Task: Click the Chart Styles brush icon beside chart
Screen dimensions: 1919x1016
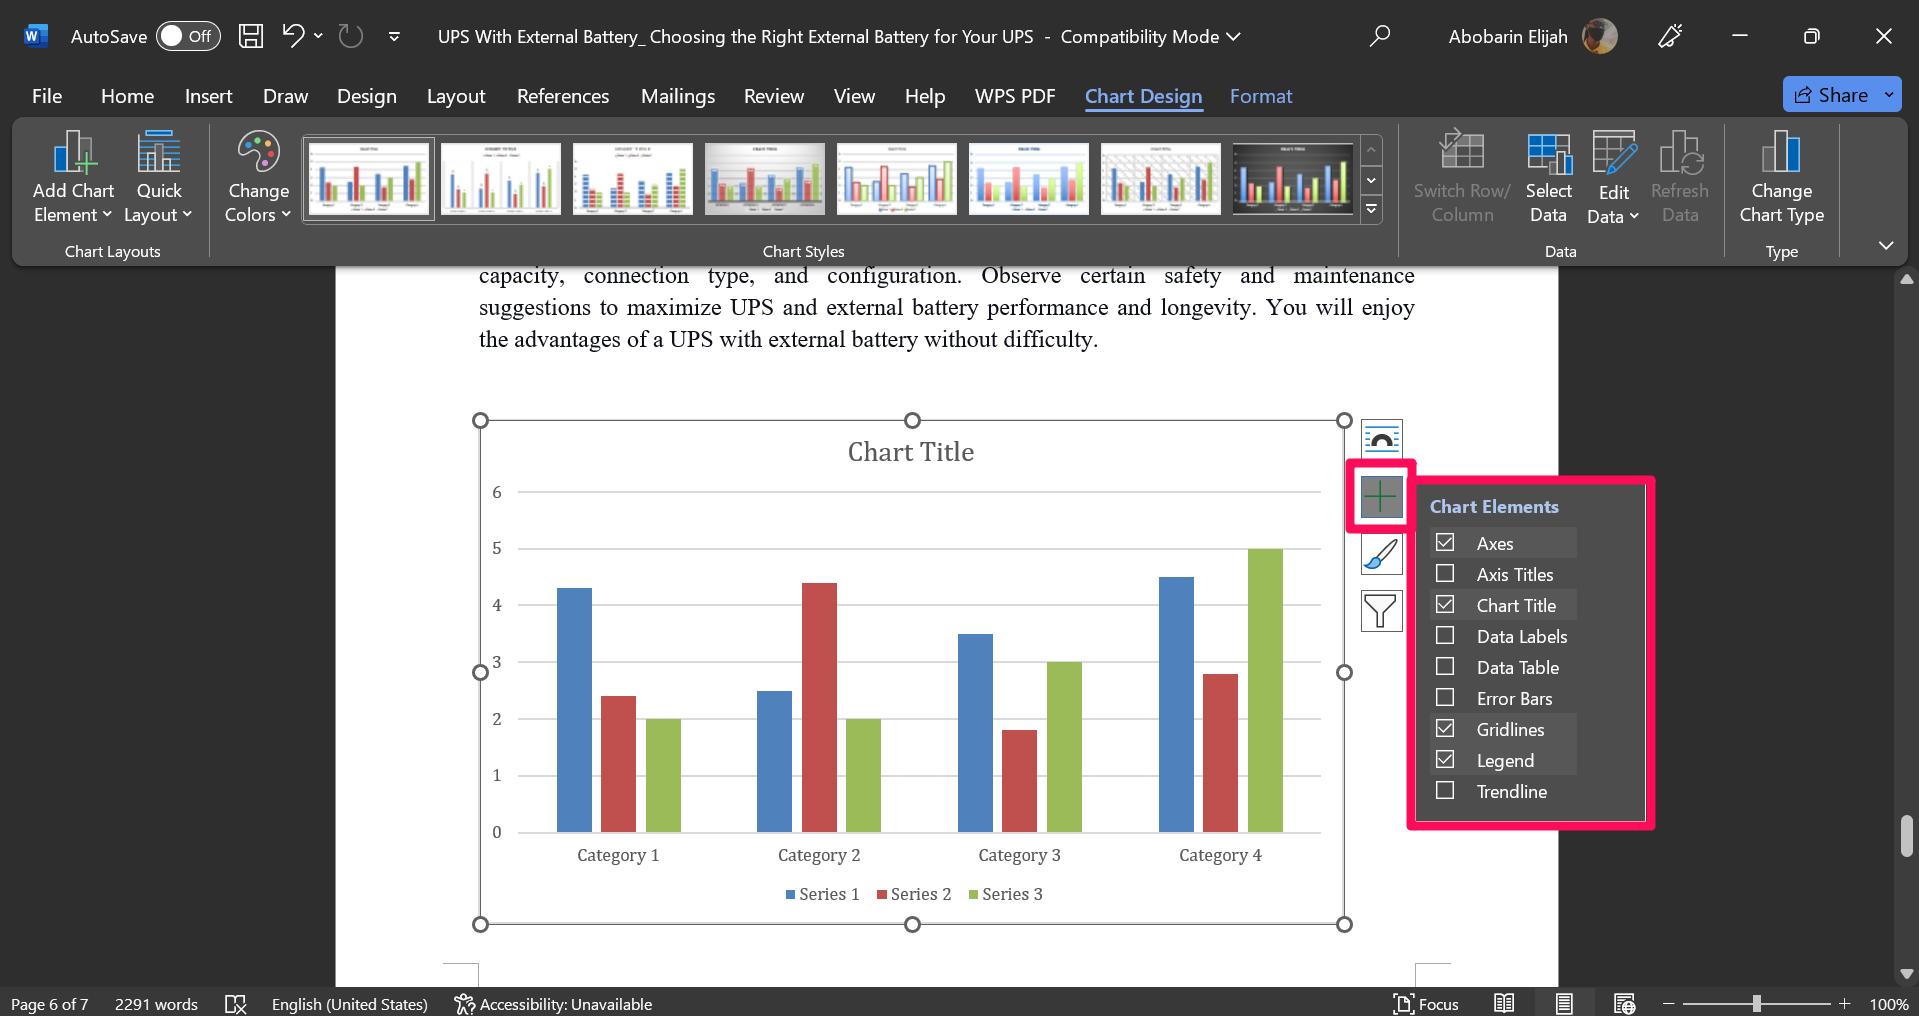Action: point(1380,555)
